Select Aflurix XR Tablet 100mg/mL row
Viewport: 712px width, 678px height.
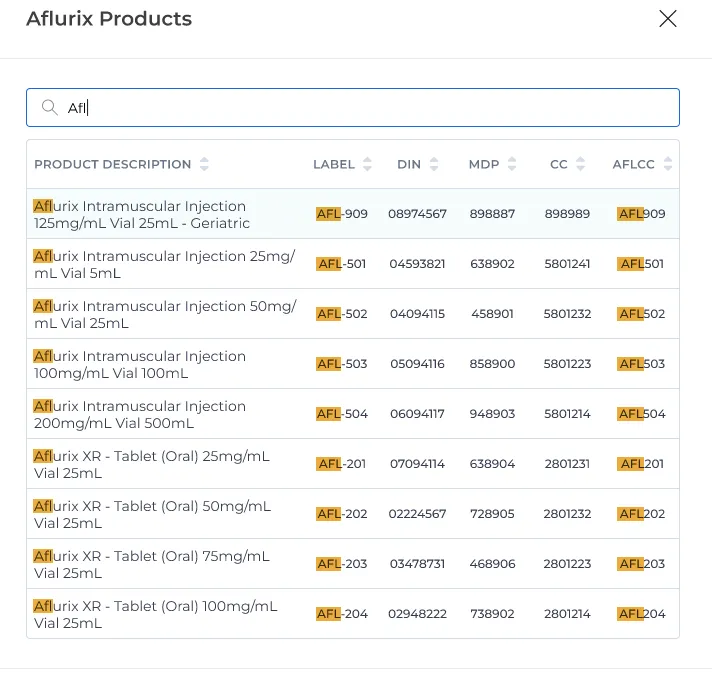[353, 614]
